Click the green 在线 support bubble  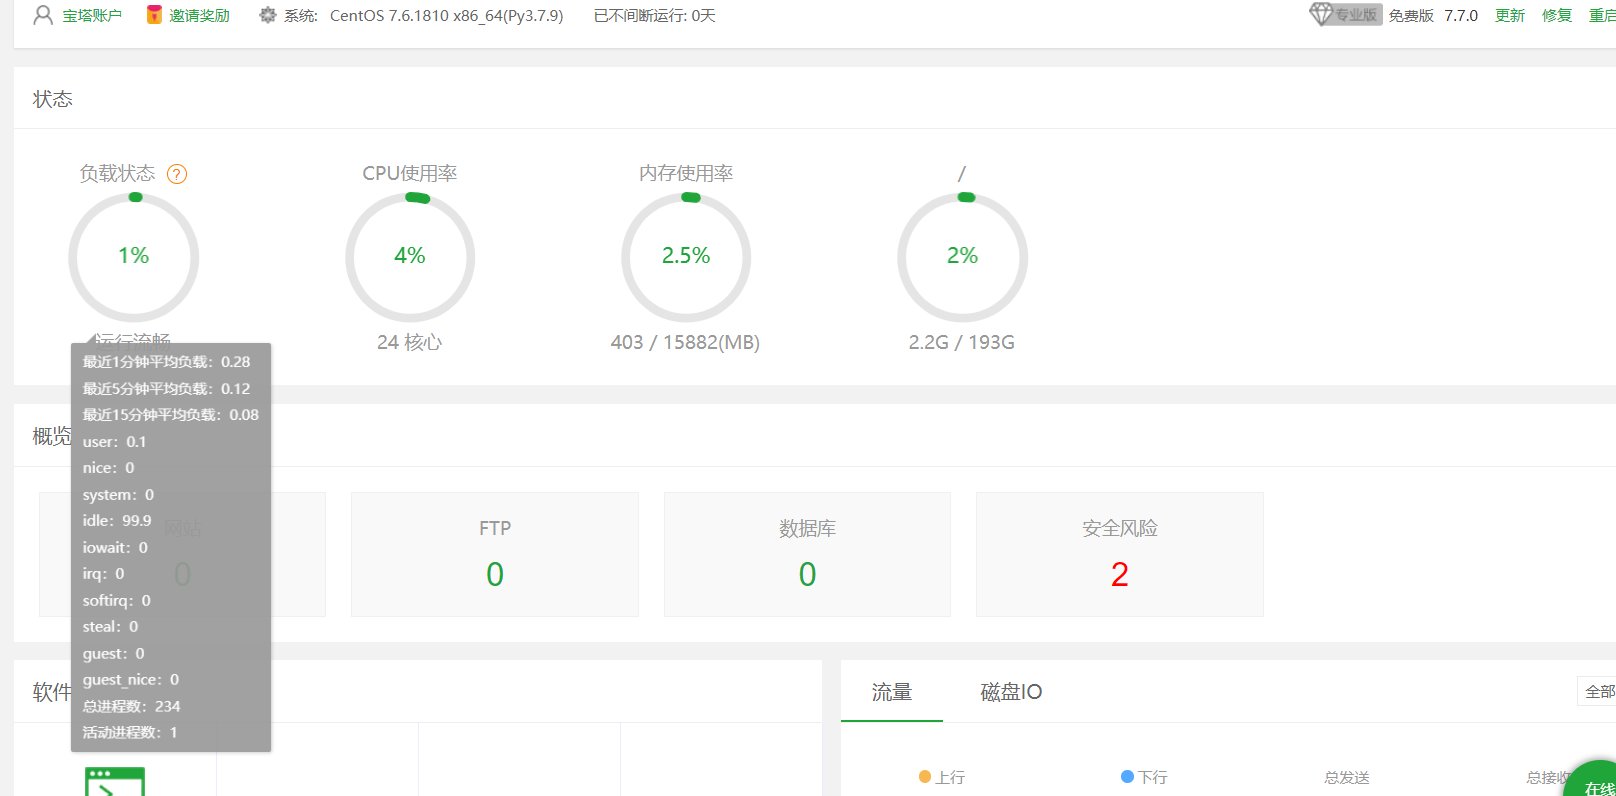tap(1596, 784)
